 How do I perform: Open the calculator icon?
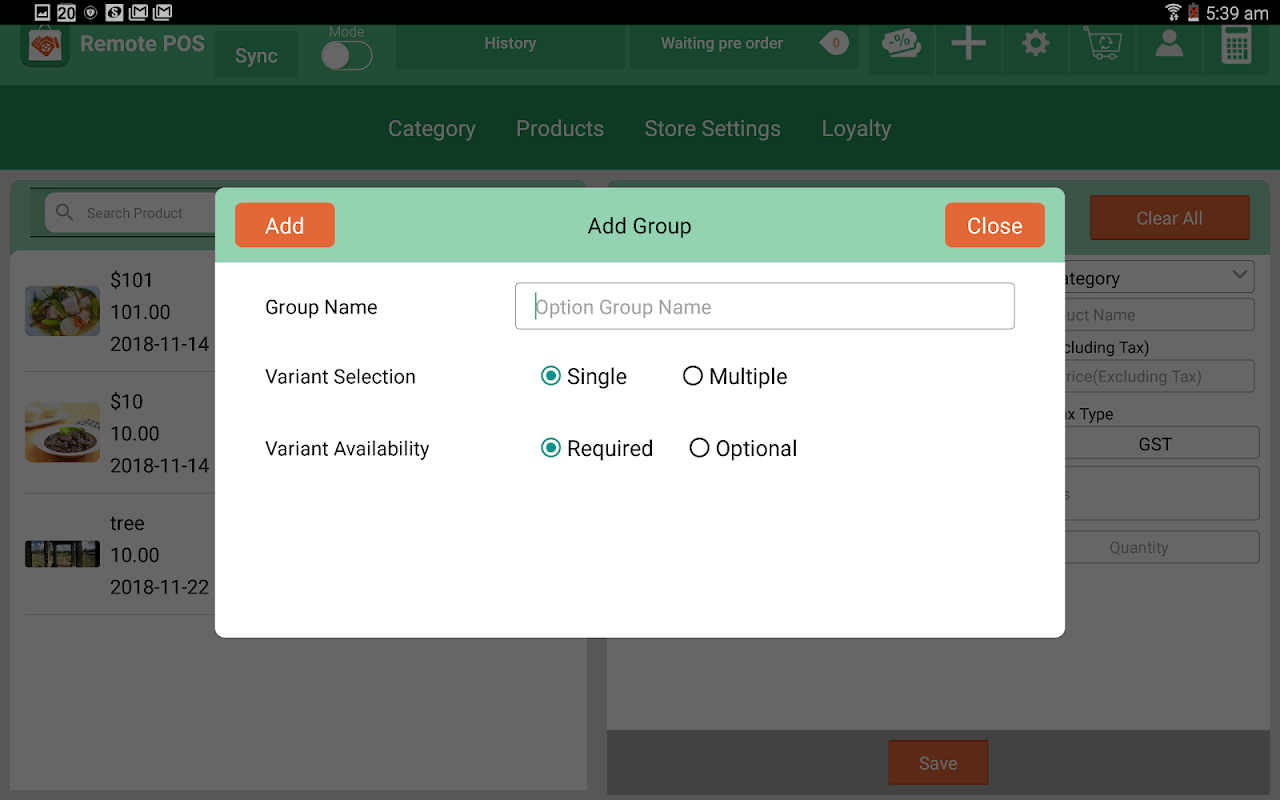click(x=1236, y=44)
